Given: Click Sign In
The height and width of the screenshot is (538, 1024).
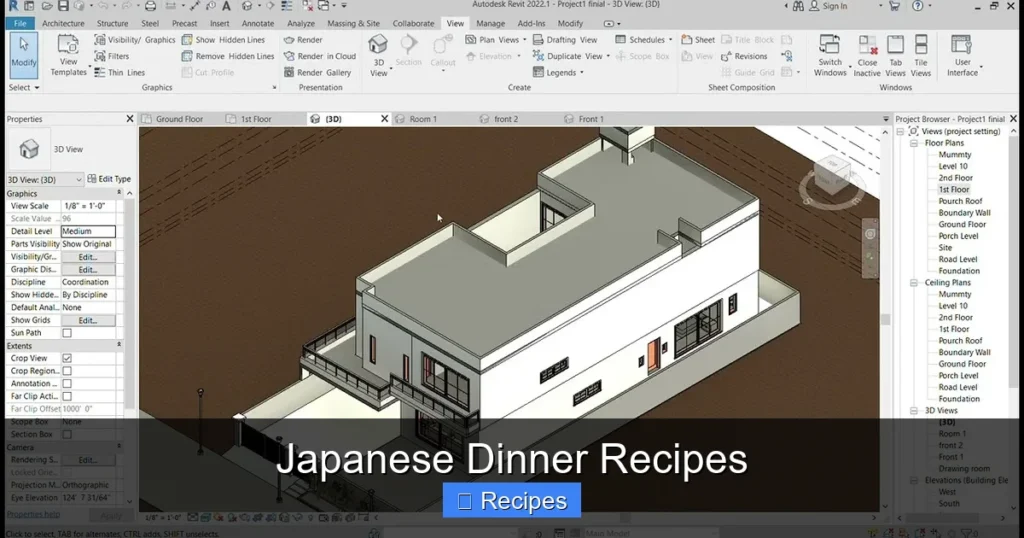Looking at the screenshot, I should (829, 6).
